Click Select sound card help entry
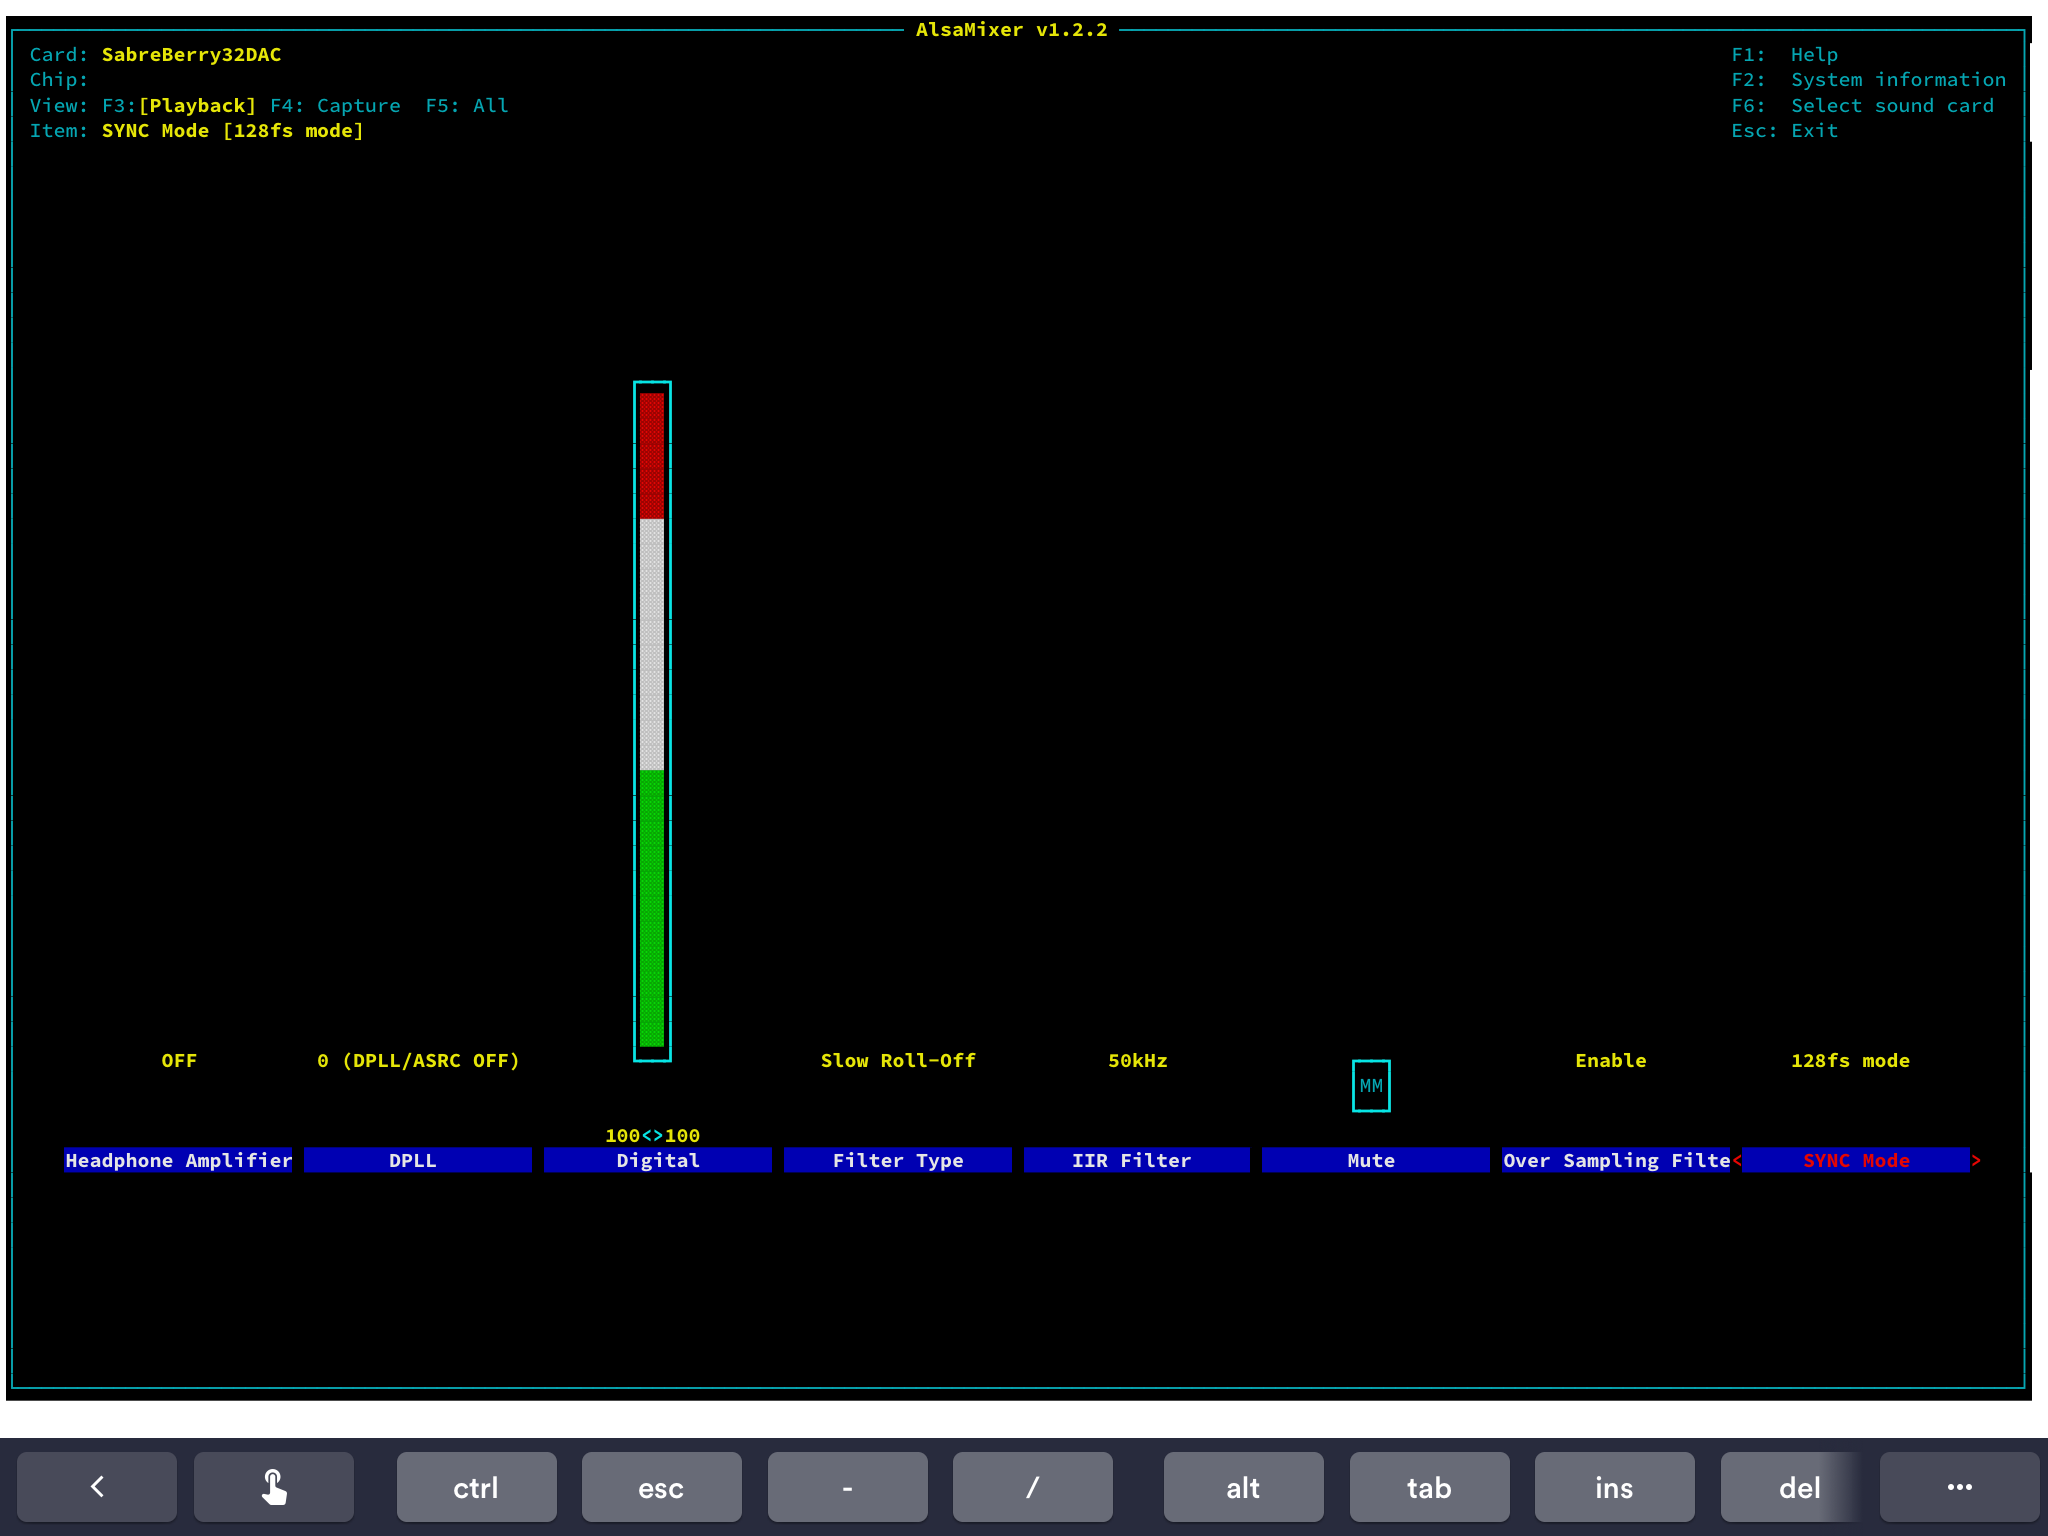This screenshot has height=1536, width=2048. [x=1891, y=106]
